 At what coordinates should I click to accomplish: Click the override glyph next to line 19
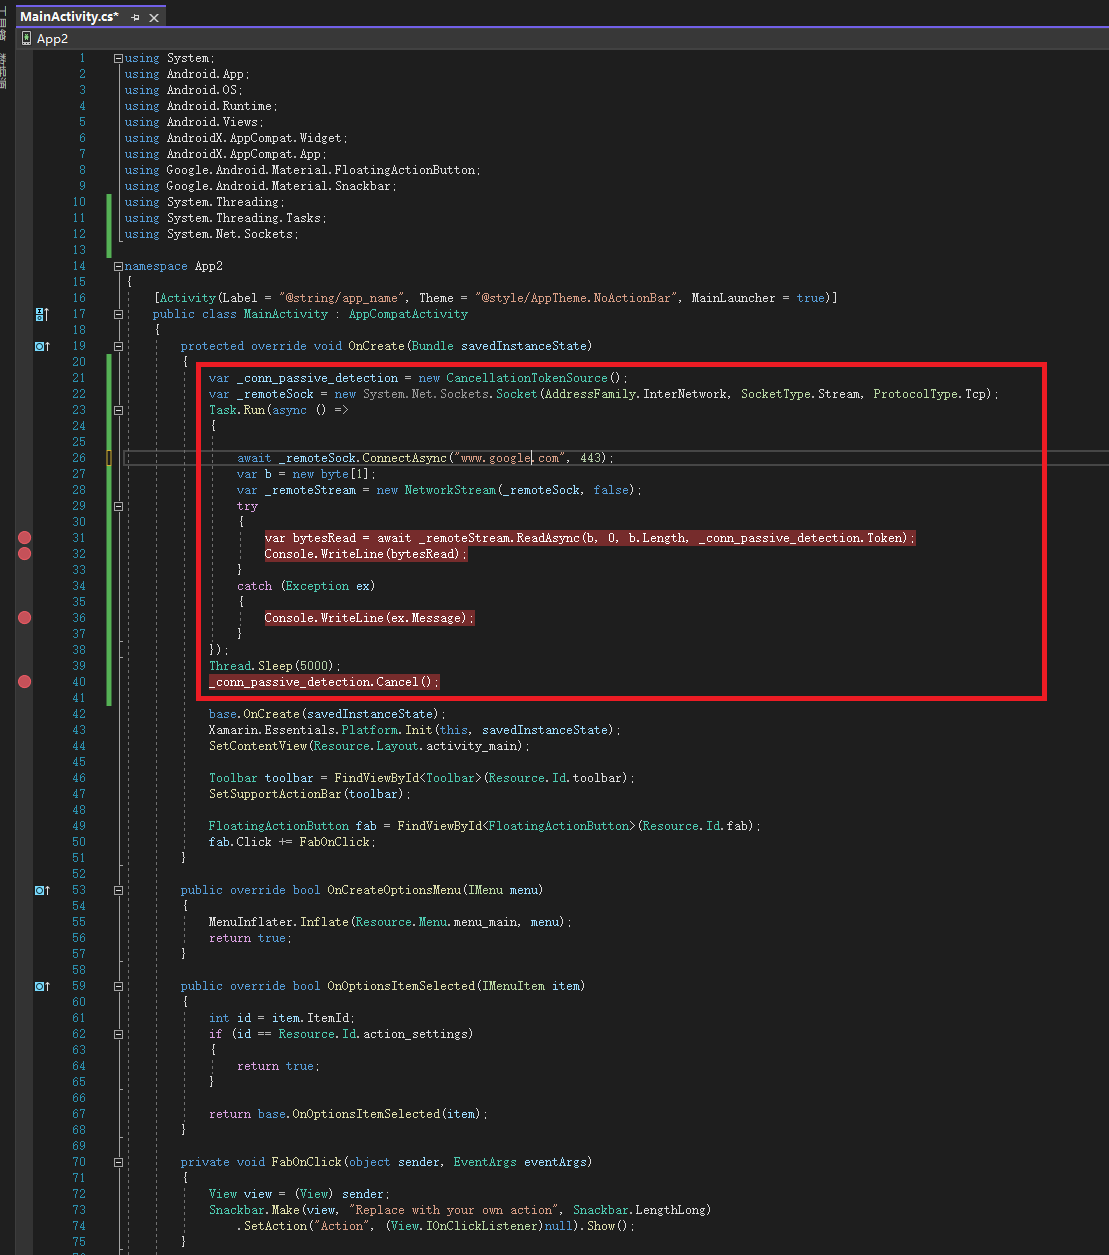click(41, 345)
